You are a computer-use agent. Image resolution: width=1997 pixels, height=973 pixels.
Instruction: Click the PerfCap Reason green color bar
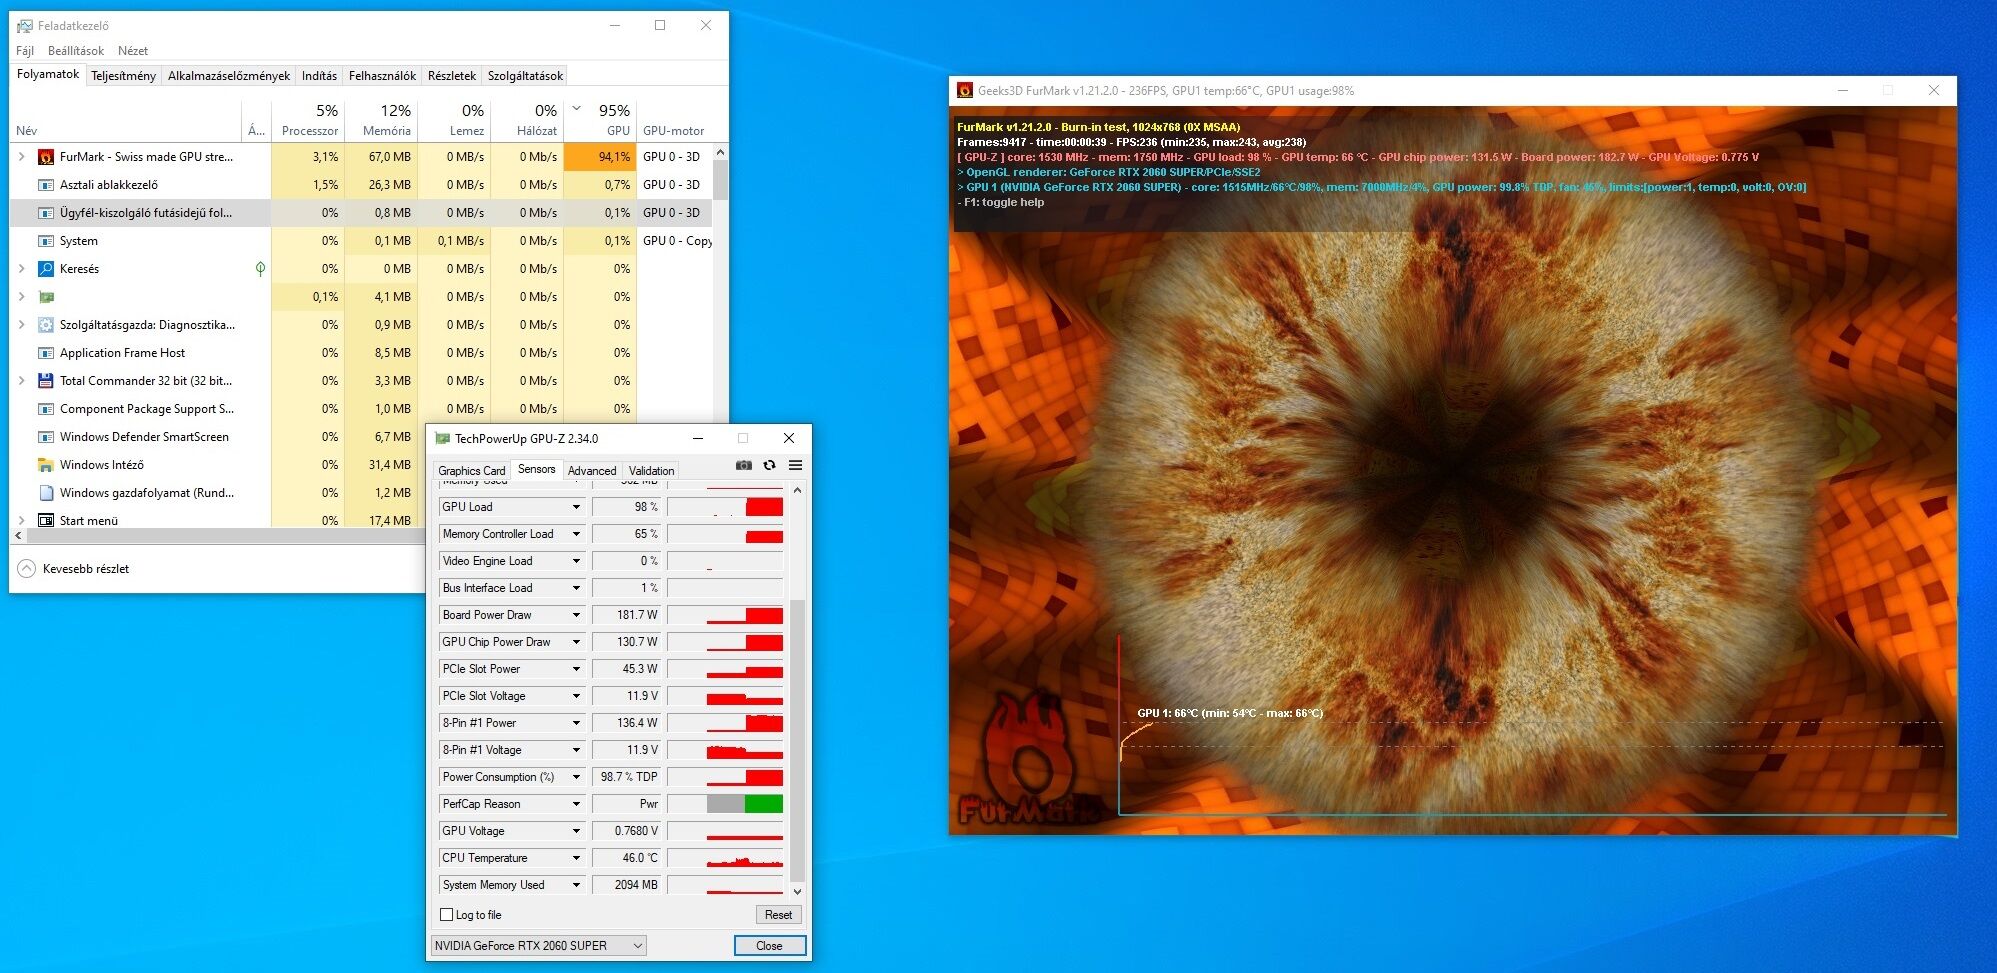[x=764, y=804]
